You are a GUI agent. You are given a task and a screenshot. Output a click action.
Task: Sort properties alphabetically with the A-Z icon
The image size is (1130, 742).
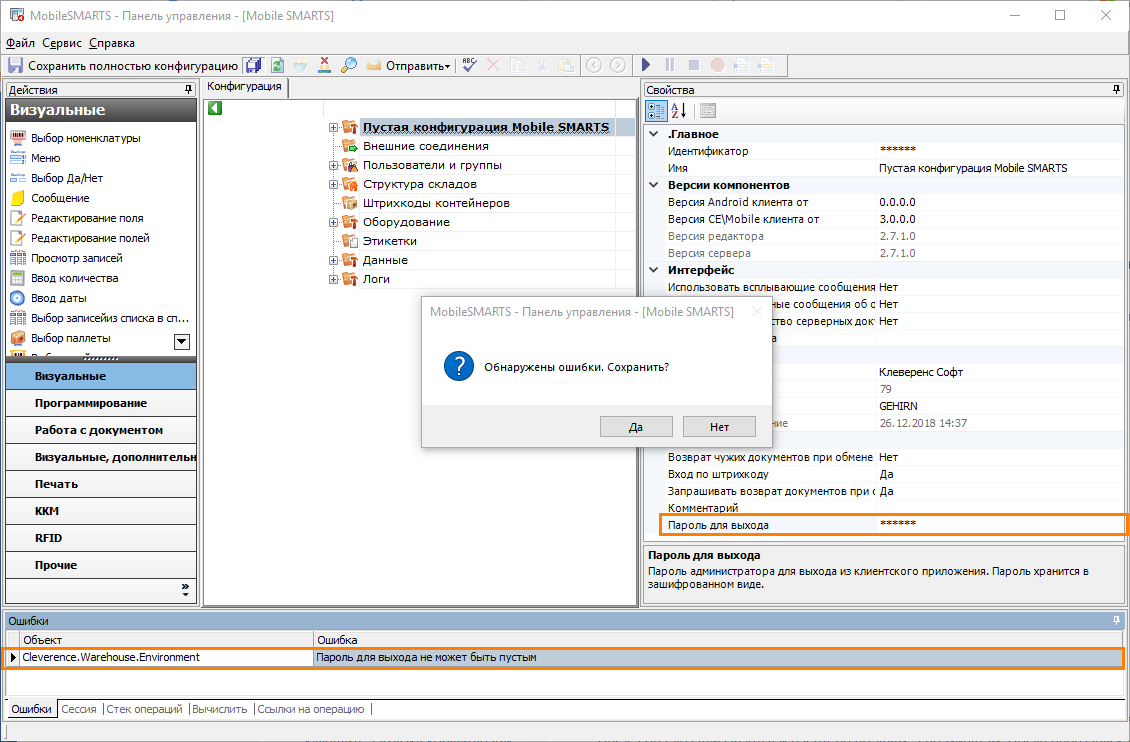point(679,111)
